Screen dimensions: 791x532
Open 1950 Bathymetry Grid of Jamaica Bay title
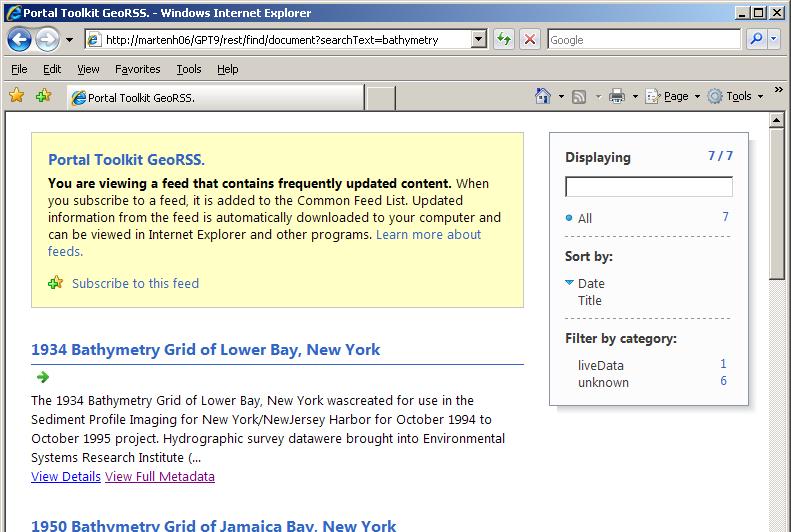214,525
